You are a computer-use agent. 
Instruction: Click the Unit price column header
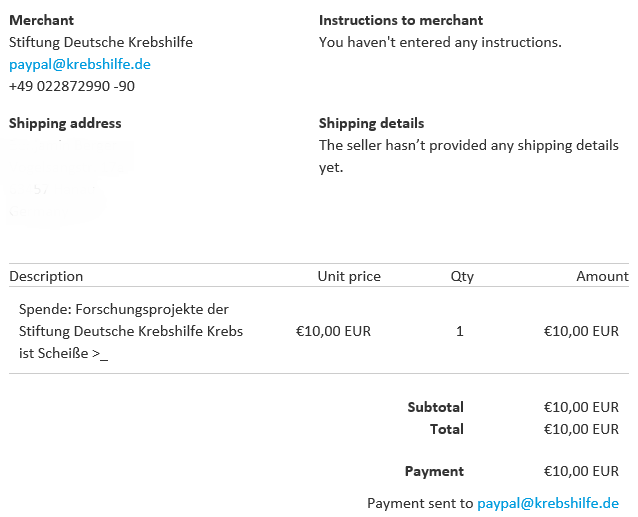[x=349, y=276]
